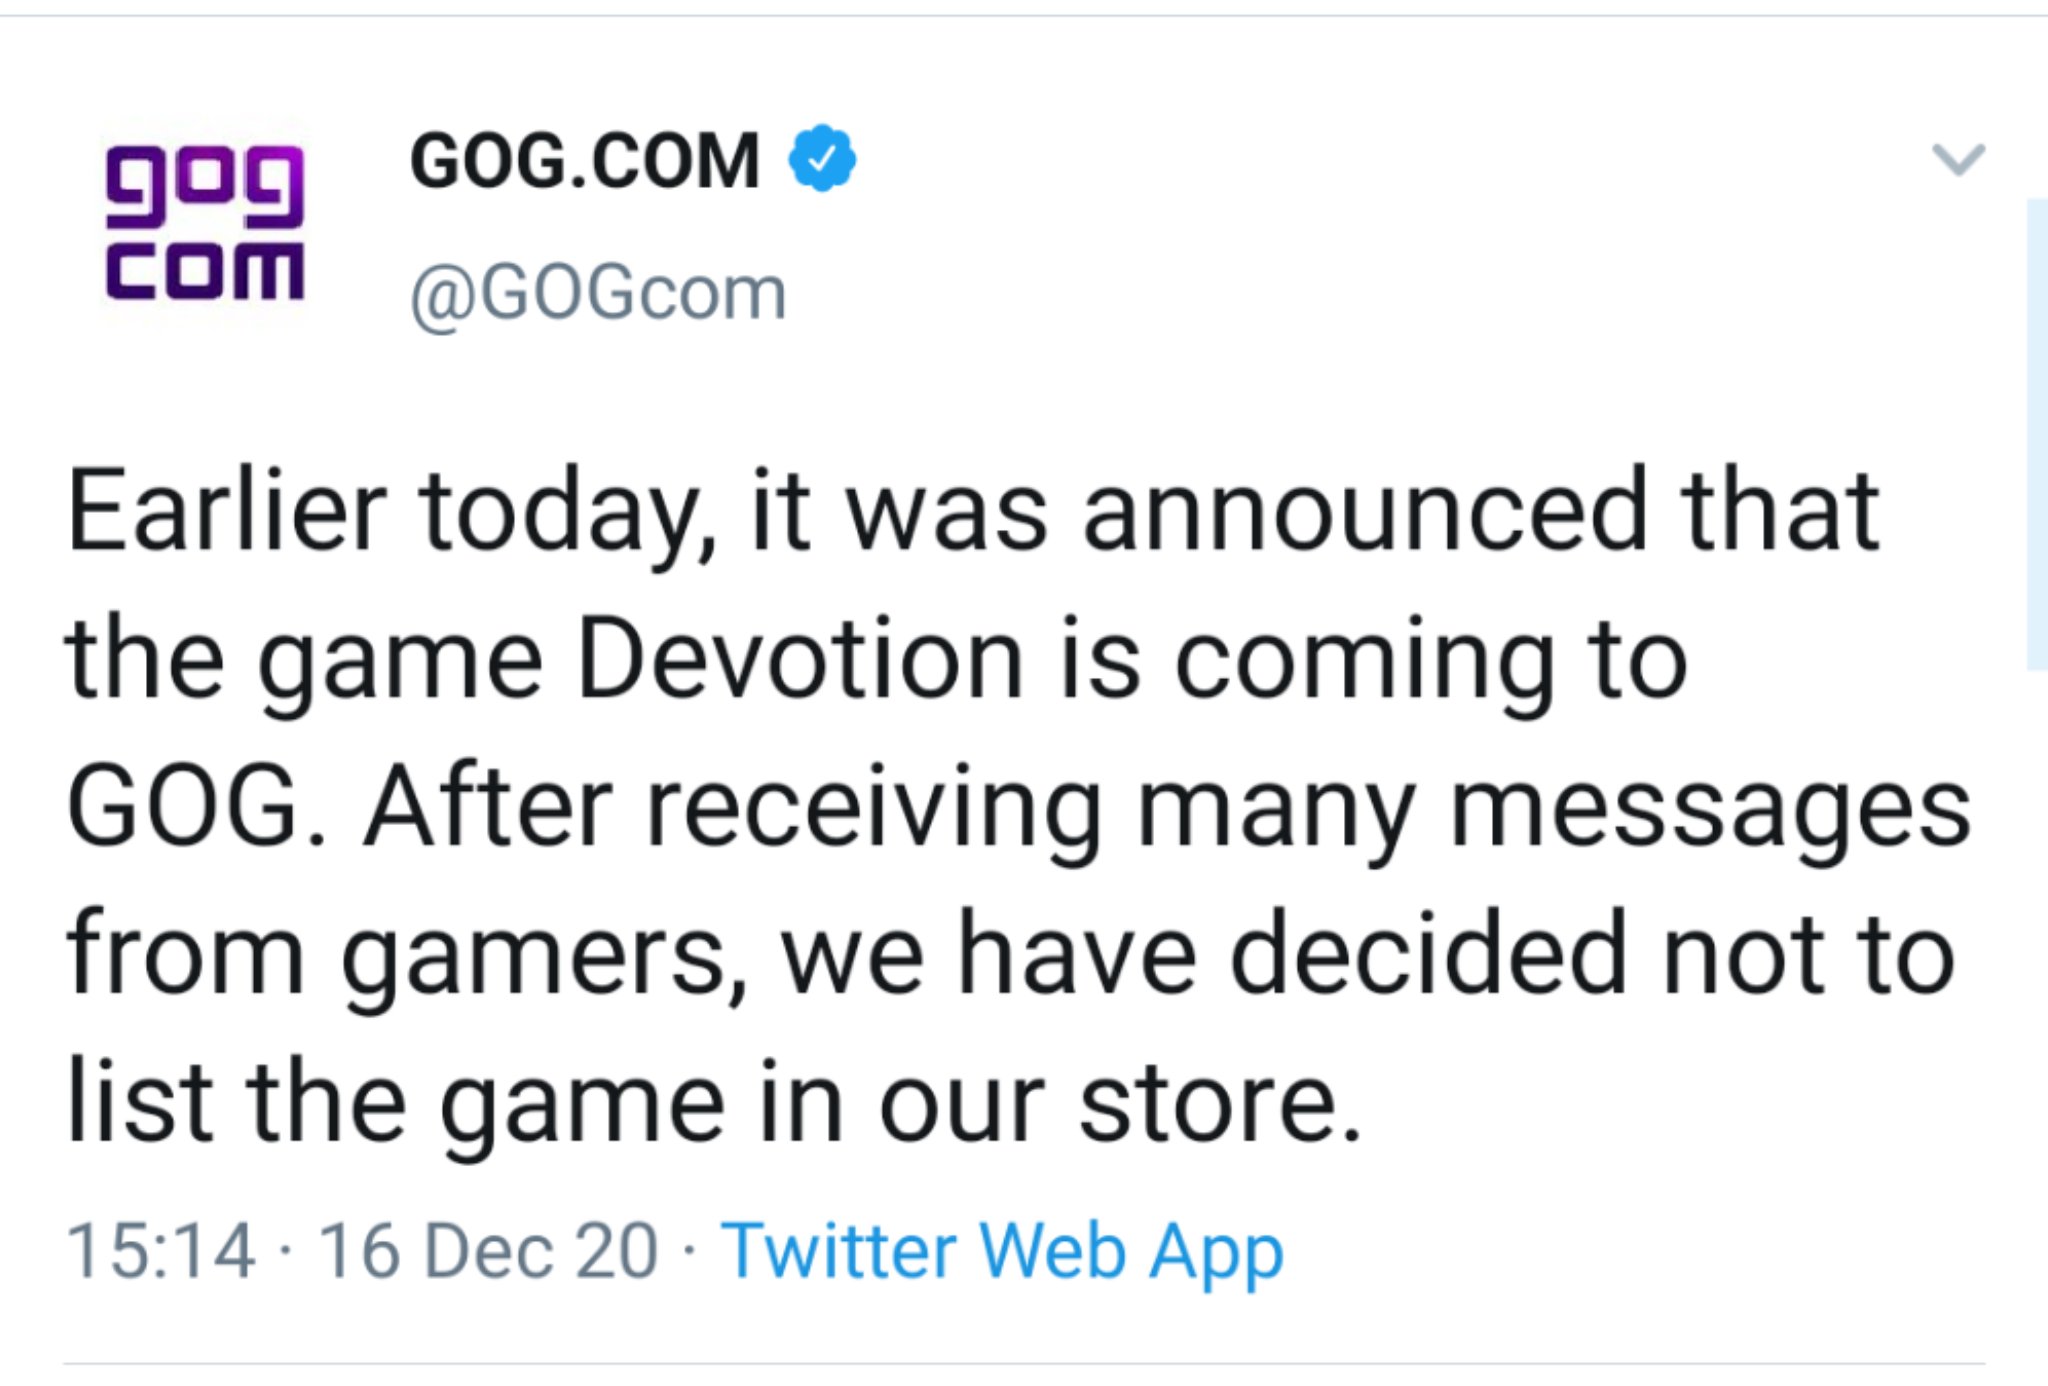The image size is (2048, 1386).
Task: Click the blue verified checkmark badge
Action: tap(822, 158)
